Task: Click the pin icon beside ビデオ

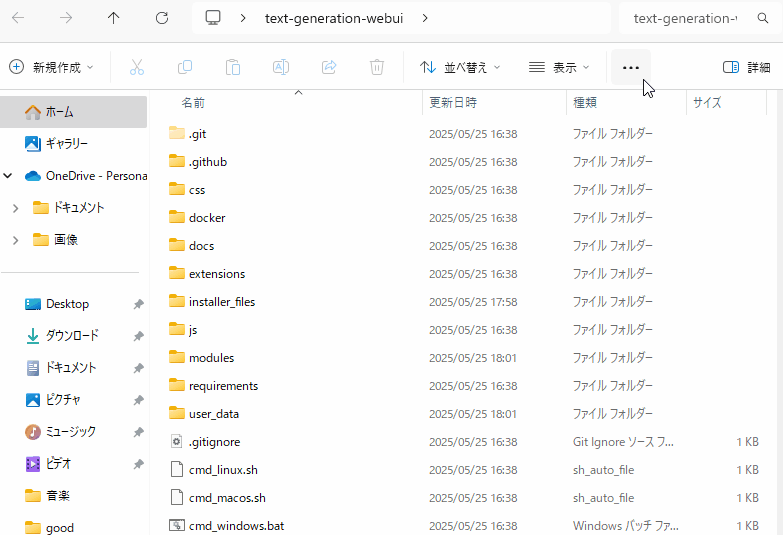Action: click(x=138, y=464)
